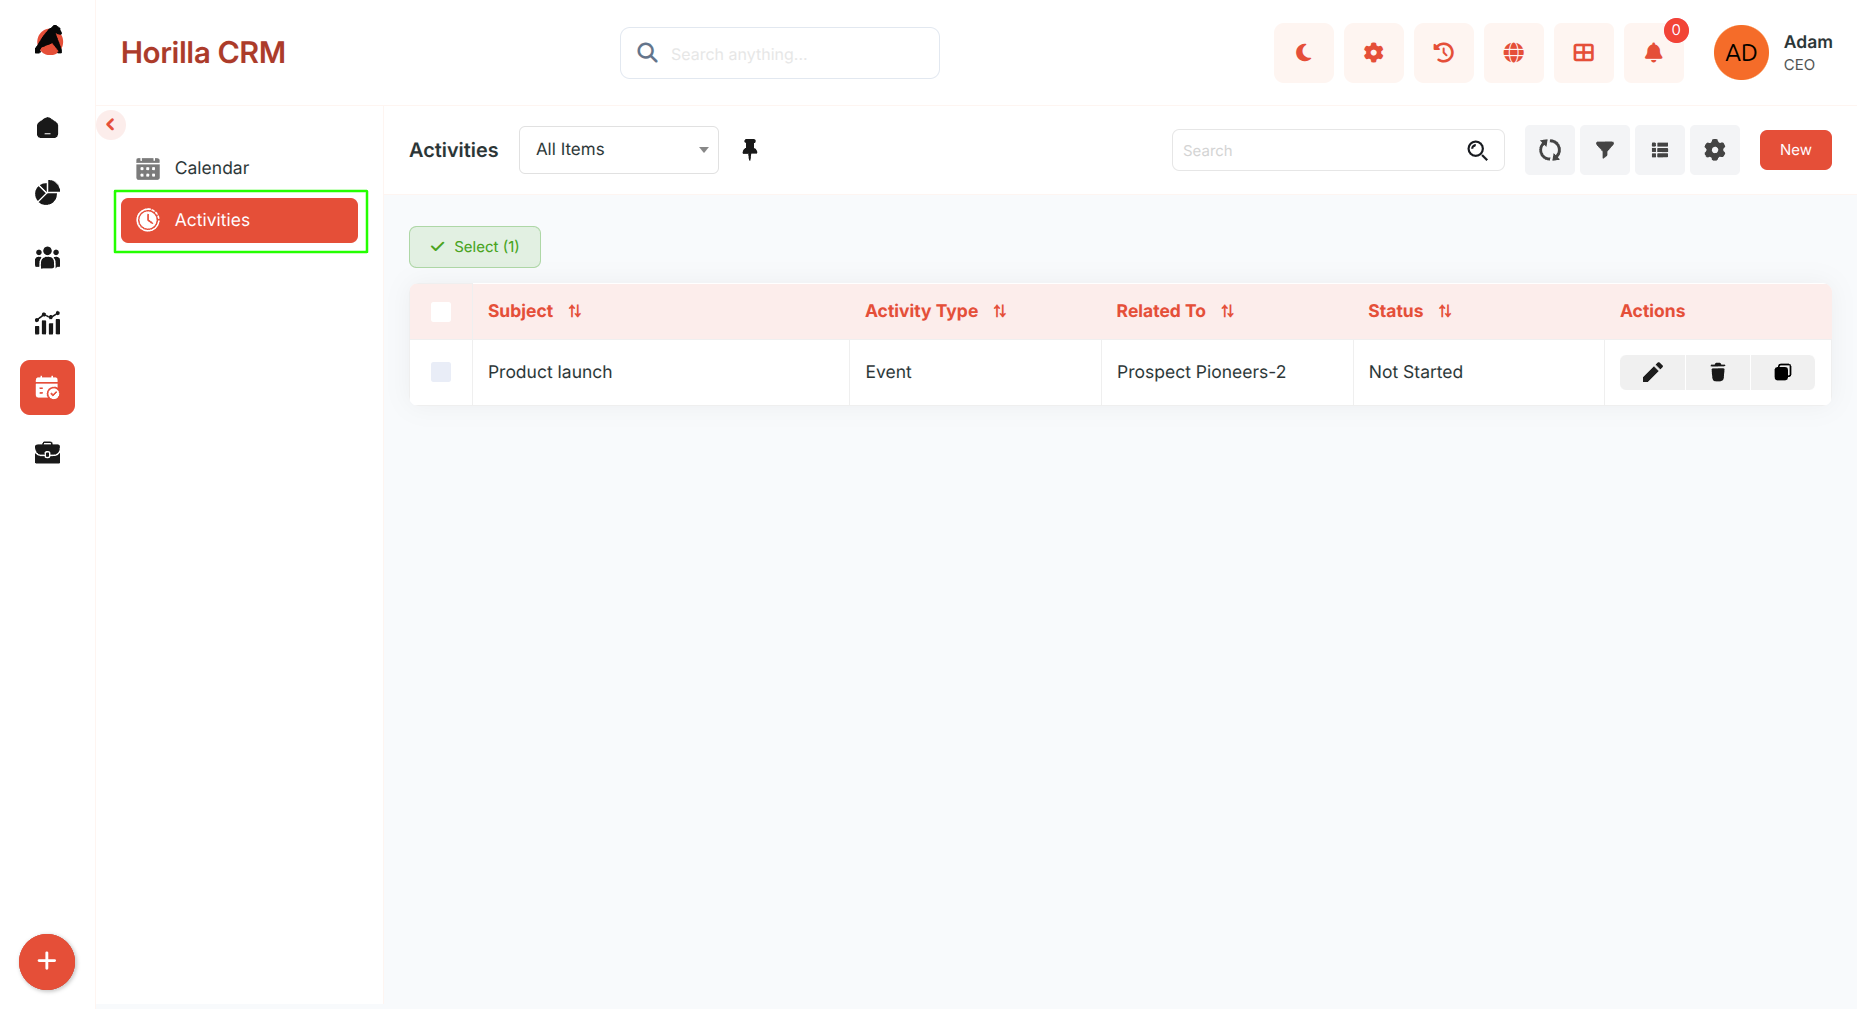Open the filter funnel options
The height and width of the screenshot is (1009, 1857).
1605,150
